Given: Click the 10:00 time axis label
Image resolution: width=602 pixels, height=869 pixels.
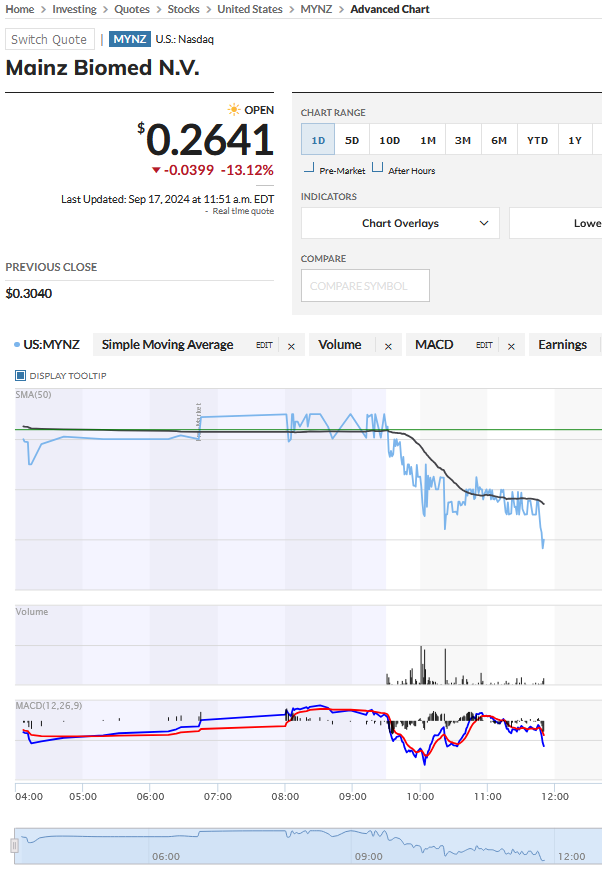Looking at the screenshot, I should (x=420, y=796).
